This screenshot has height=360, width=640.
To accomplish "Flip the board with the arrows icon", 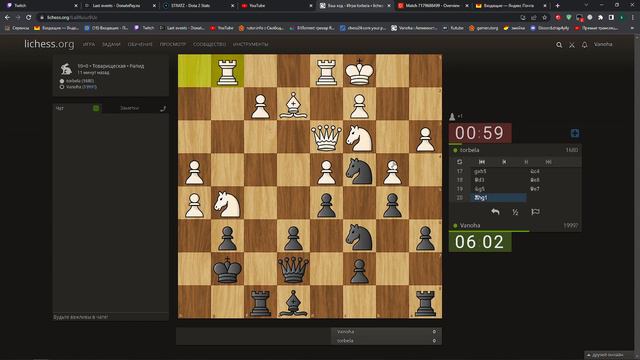I will [x=460, y=162].
